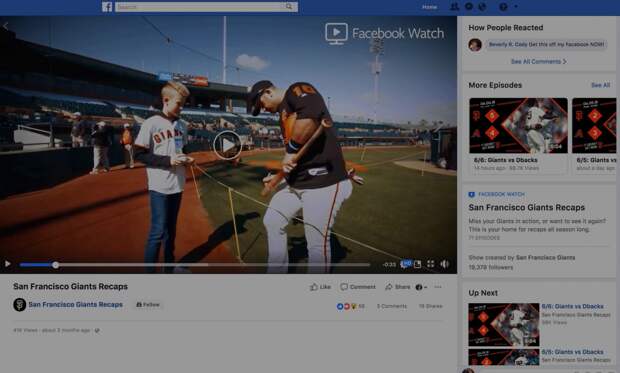This screenshot has width=620, height=373.
Task: Mute the video volume speaker
Action: tap(444, 264)
